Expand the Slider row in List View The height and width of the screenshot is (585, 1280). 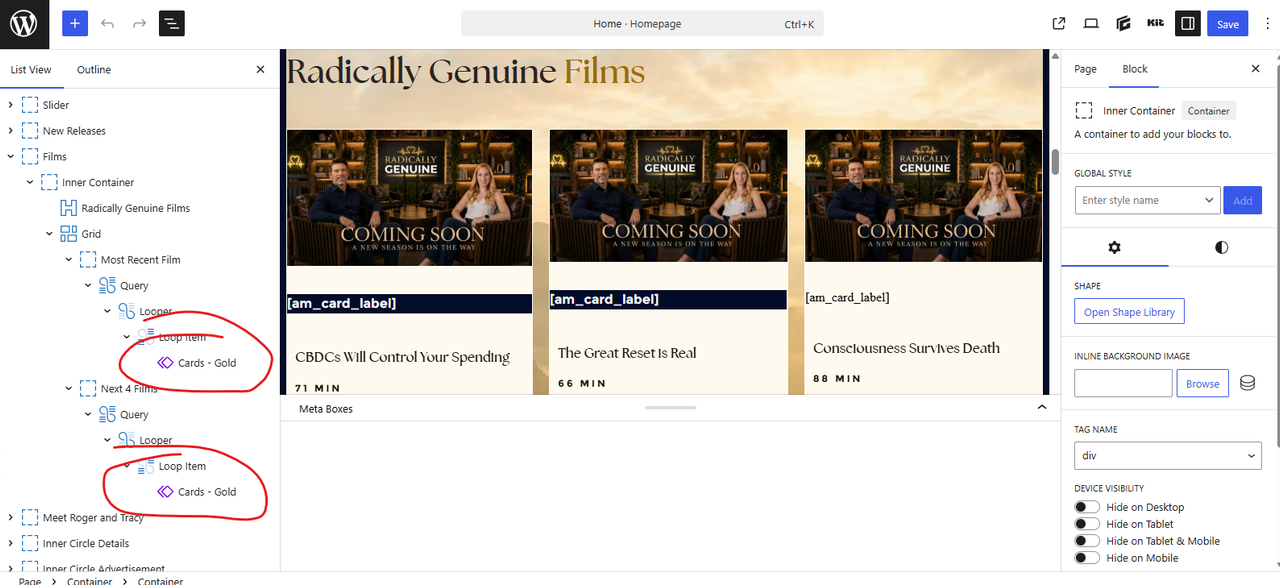pyautogui.click(x=11, y=105)
